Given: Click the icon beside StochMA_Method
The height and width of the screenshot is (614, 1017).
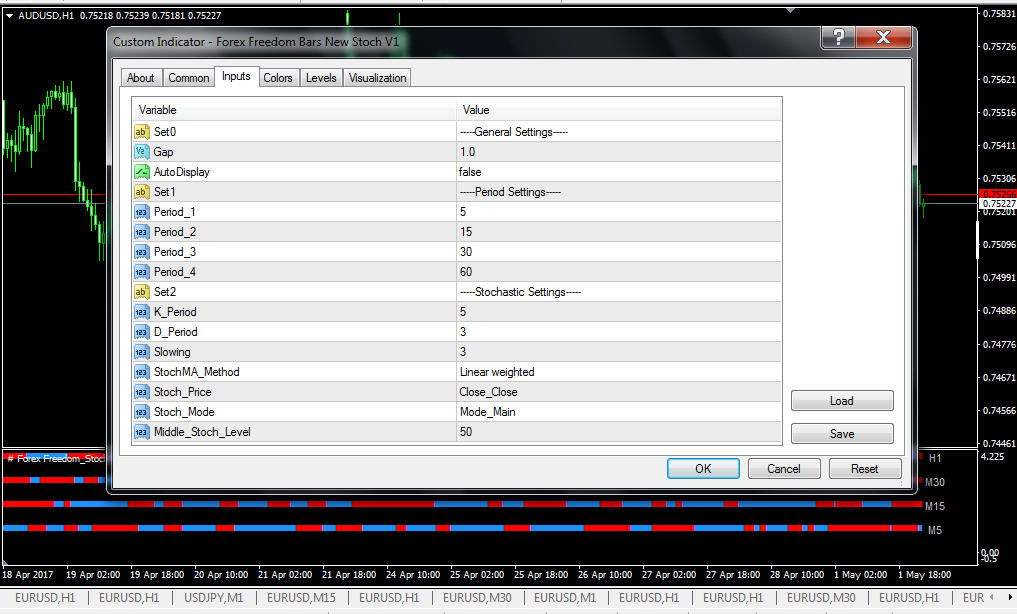Looking at the screenshot, I should 141,372.
